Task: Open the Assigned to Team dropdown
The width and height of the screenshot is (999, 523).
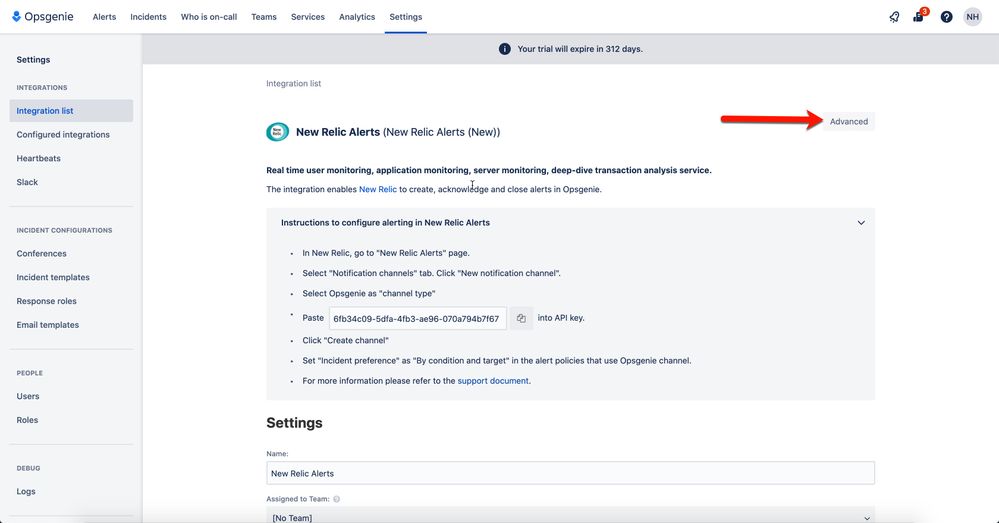Action: pyautogui.click(x=570, y=515)
